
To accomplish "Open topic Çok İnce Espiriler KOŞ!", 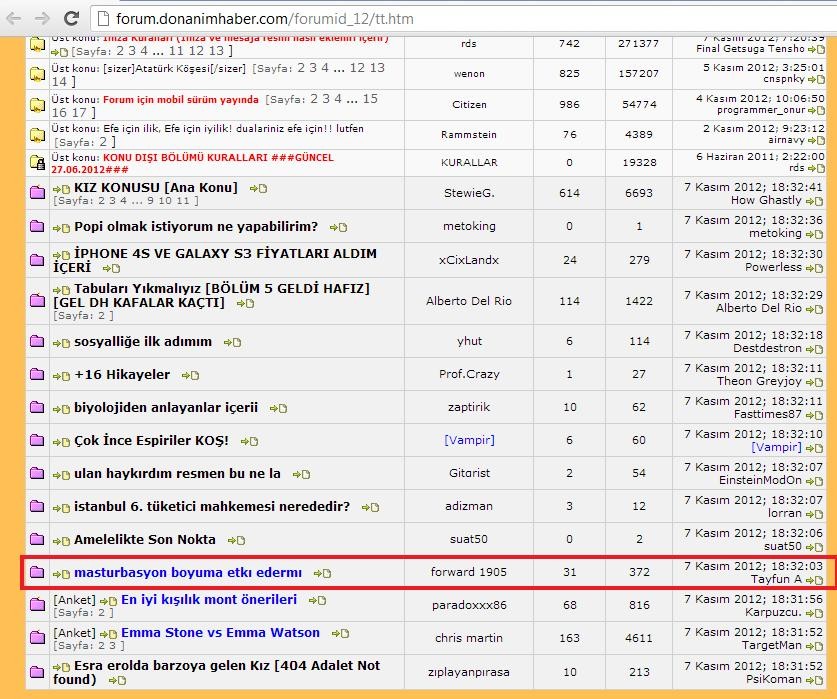I will (152, 441).
